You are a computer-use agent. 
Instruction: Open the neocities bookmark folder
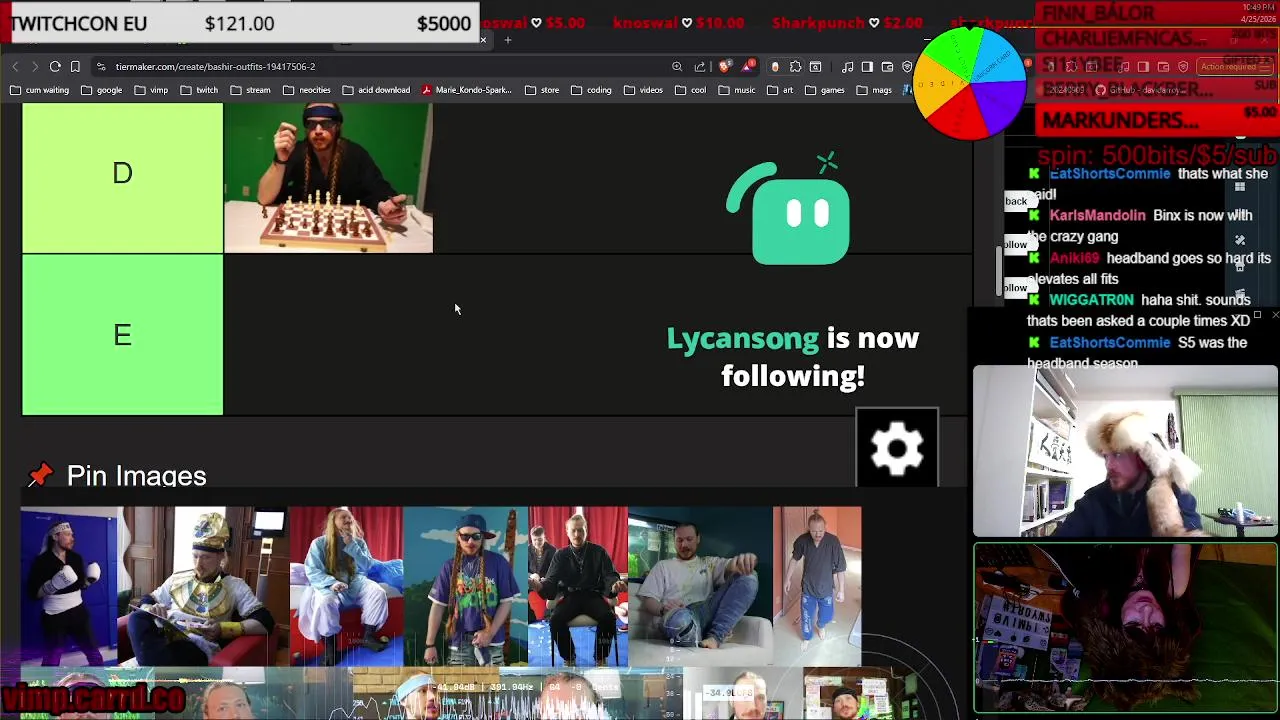click(x=307, y=90)
